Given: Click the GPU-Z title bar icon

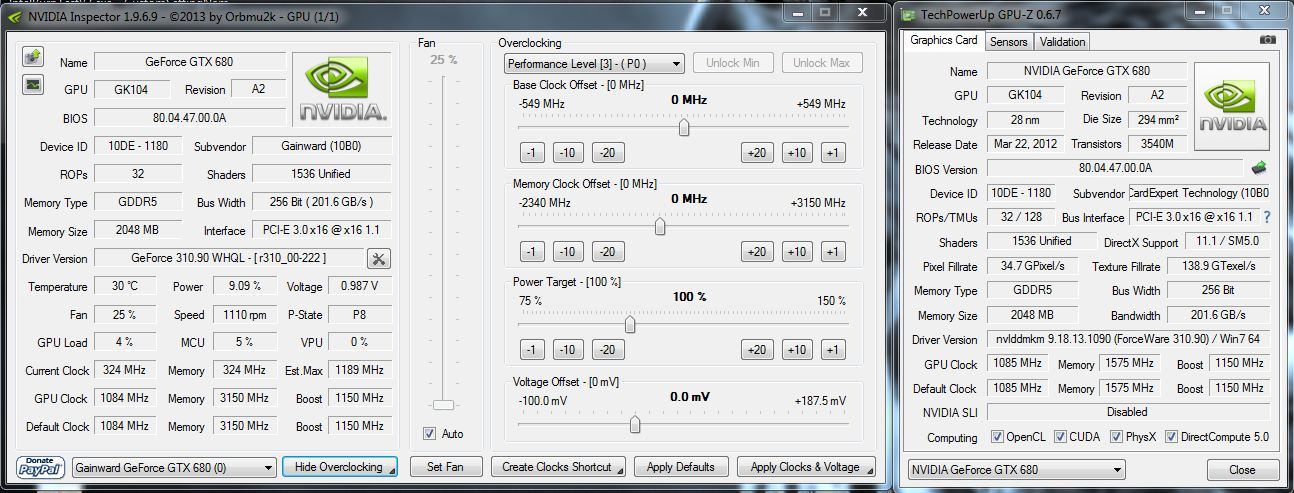Looking at the screenshot, I should (909, 14).
